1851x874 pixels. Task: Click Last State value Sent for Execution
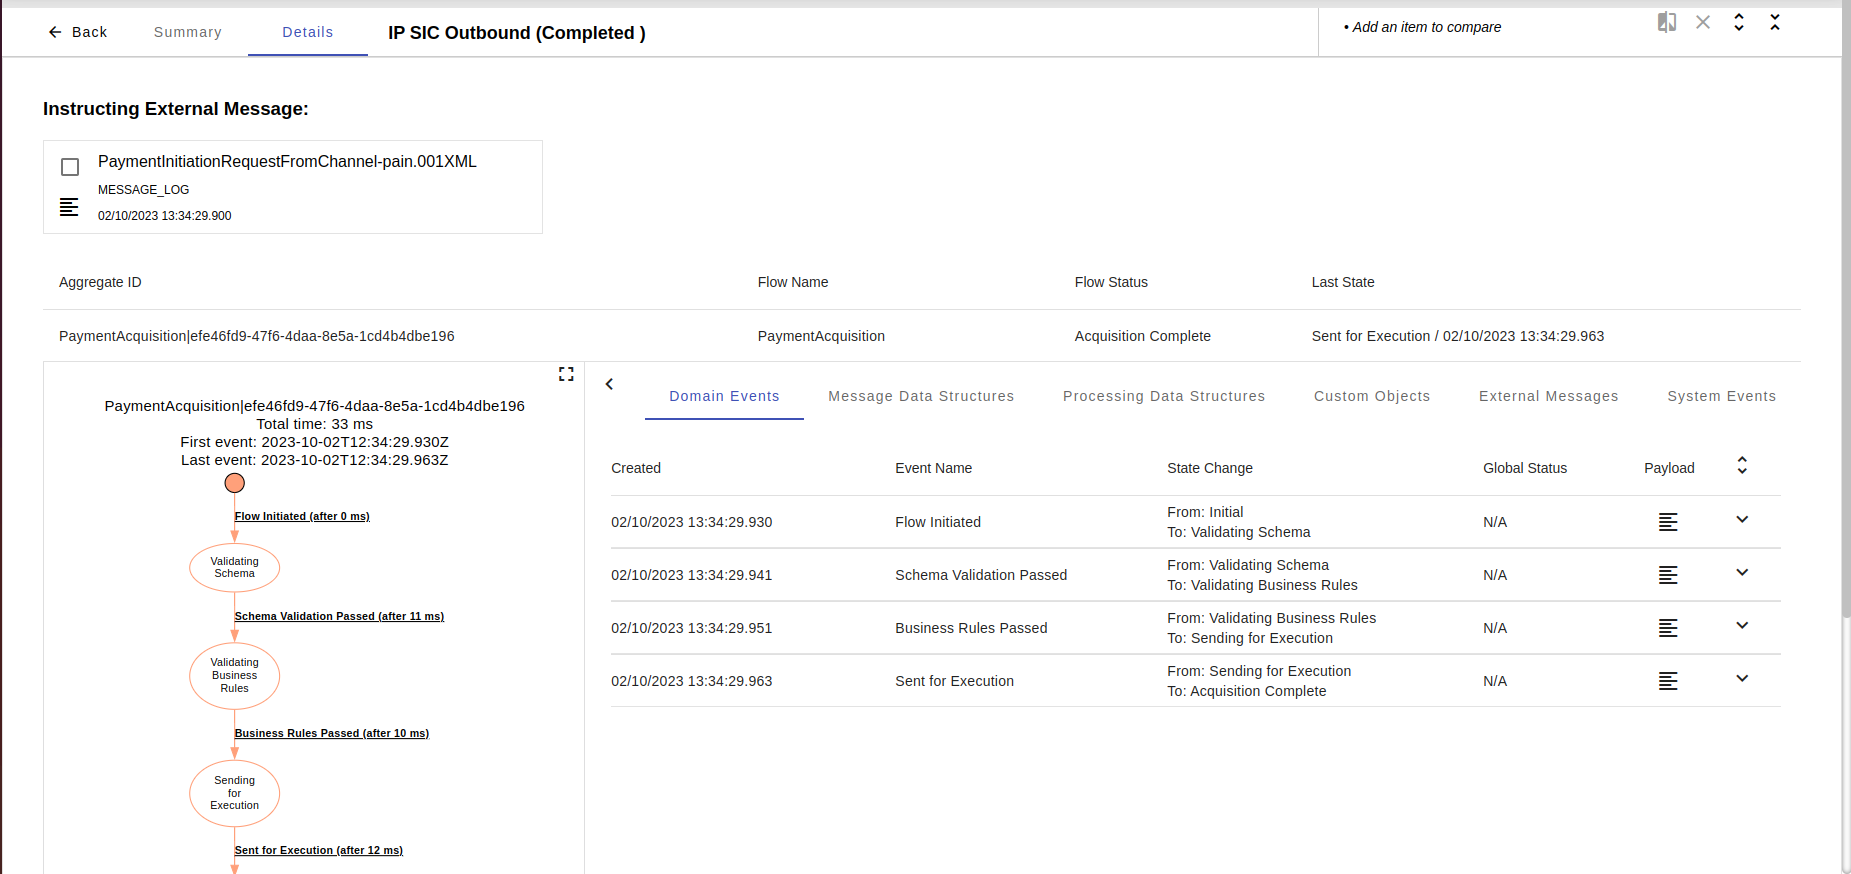coord(1458,336)
